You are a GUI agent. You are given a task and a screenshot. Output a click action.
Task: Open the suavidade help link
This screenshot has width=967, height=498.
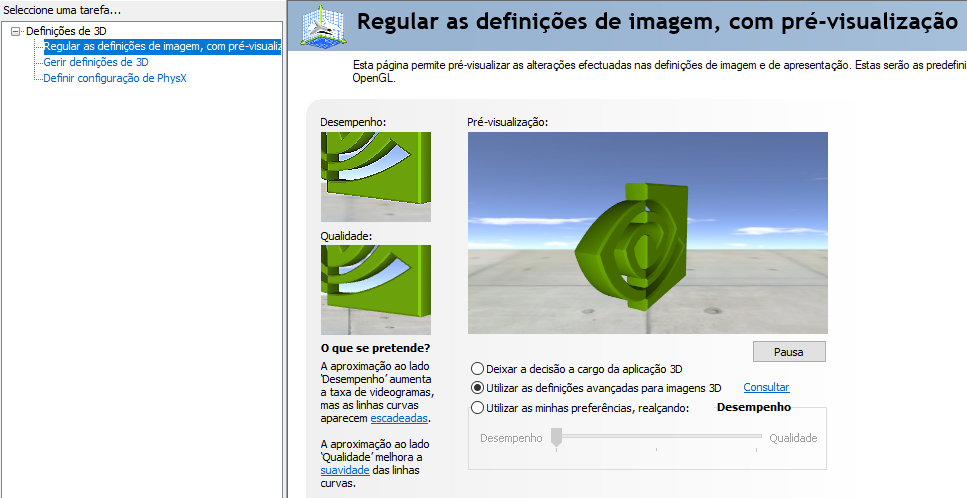click(345, 470)
